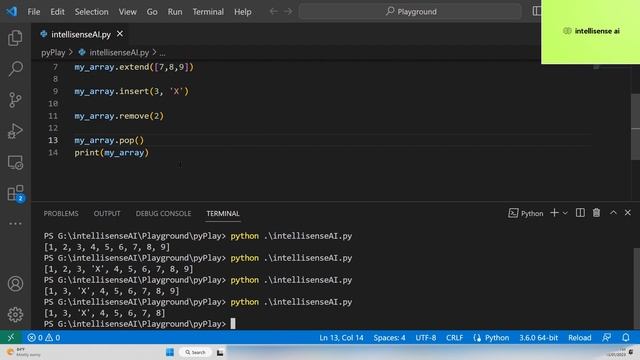
Task: Open the Accounts menu icon
Action: tap(15, 284)
